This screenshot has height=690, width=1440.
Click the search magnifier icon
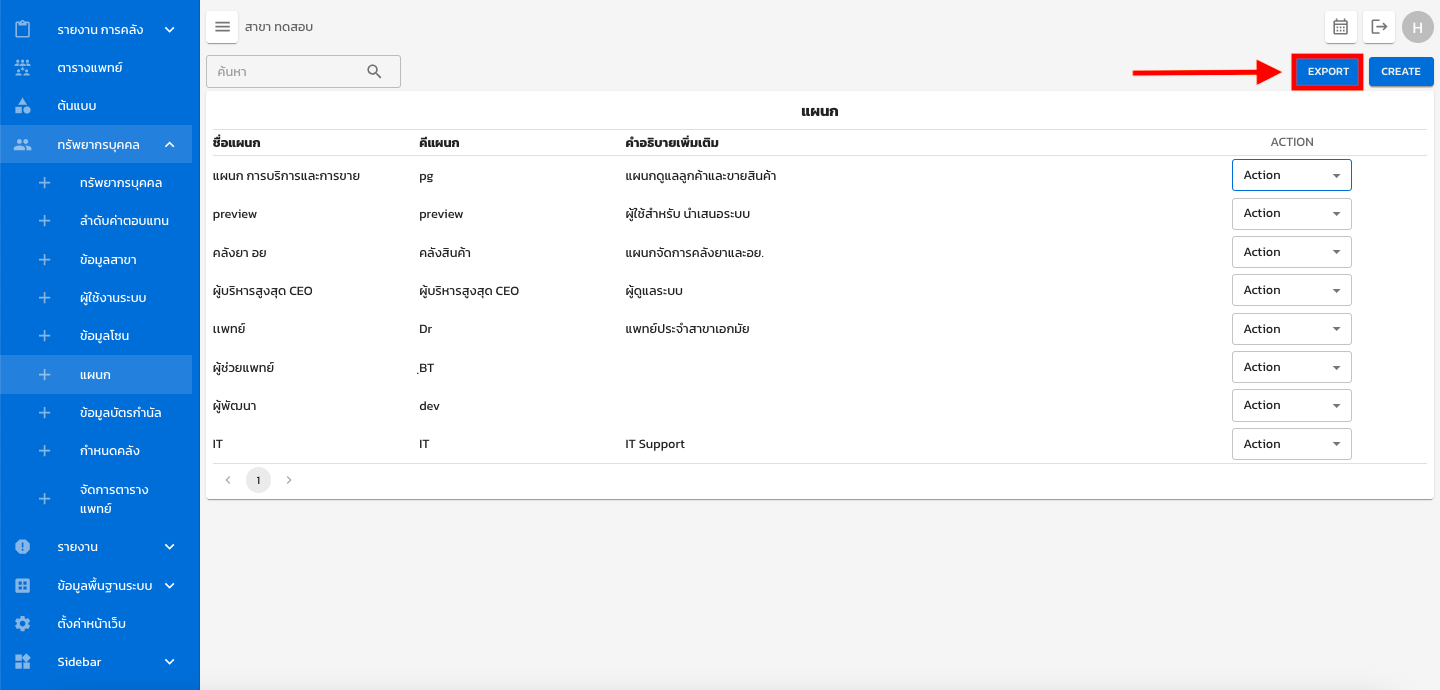(374, 71)
